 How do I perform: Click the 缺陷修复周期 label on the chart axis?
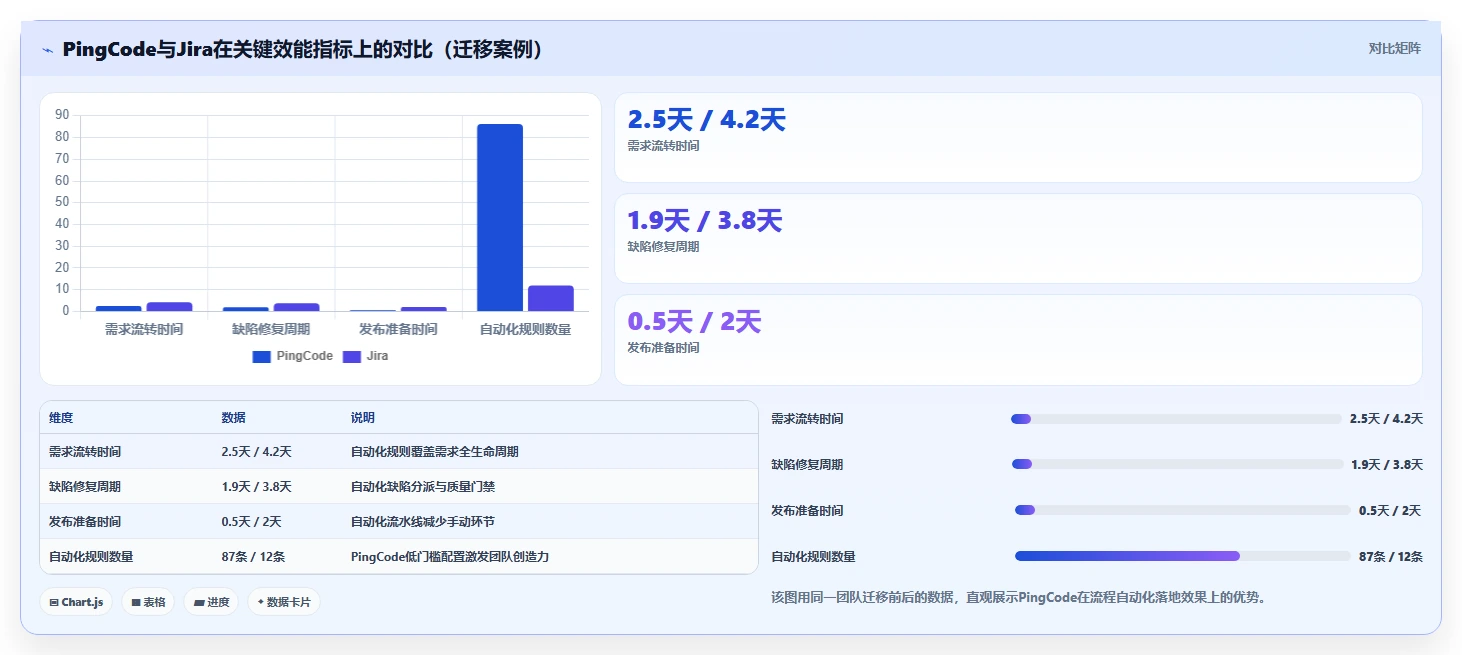point(271,329)
